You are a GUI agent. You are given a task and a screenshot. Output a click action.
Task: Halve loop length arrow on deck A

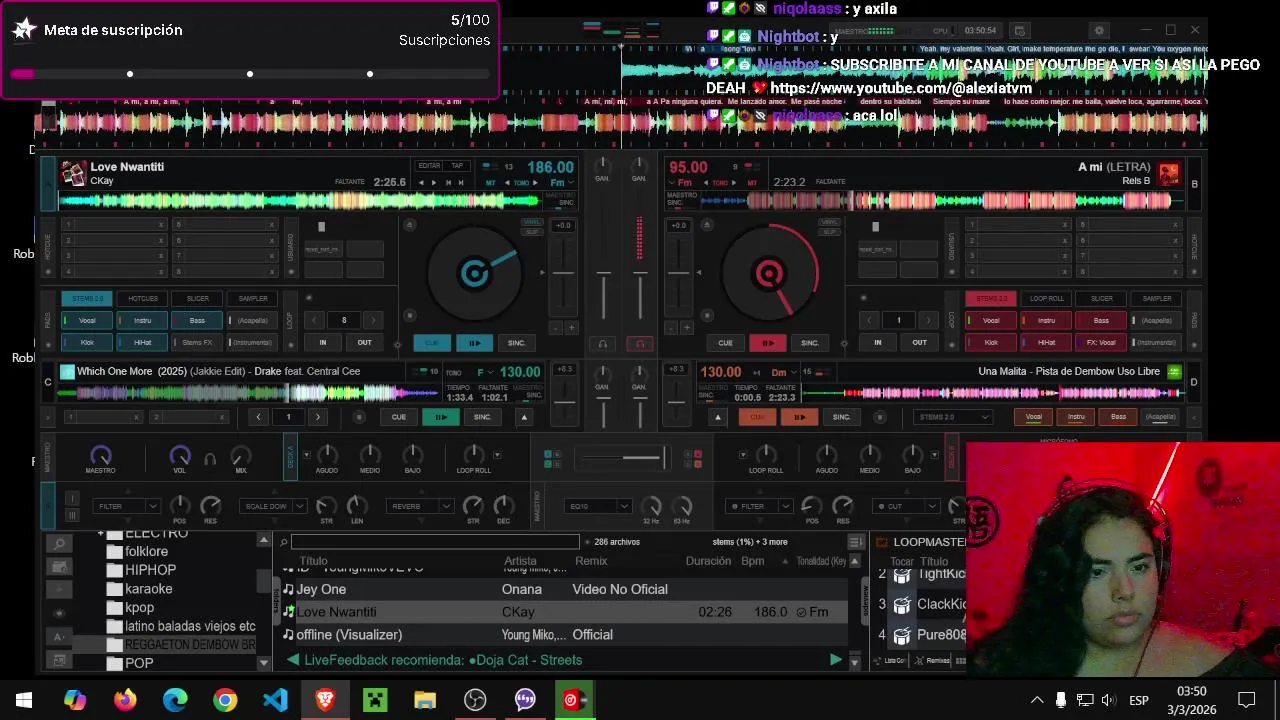(314, 320)
